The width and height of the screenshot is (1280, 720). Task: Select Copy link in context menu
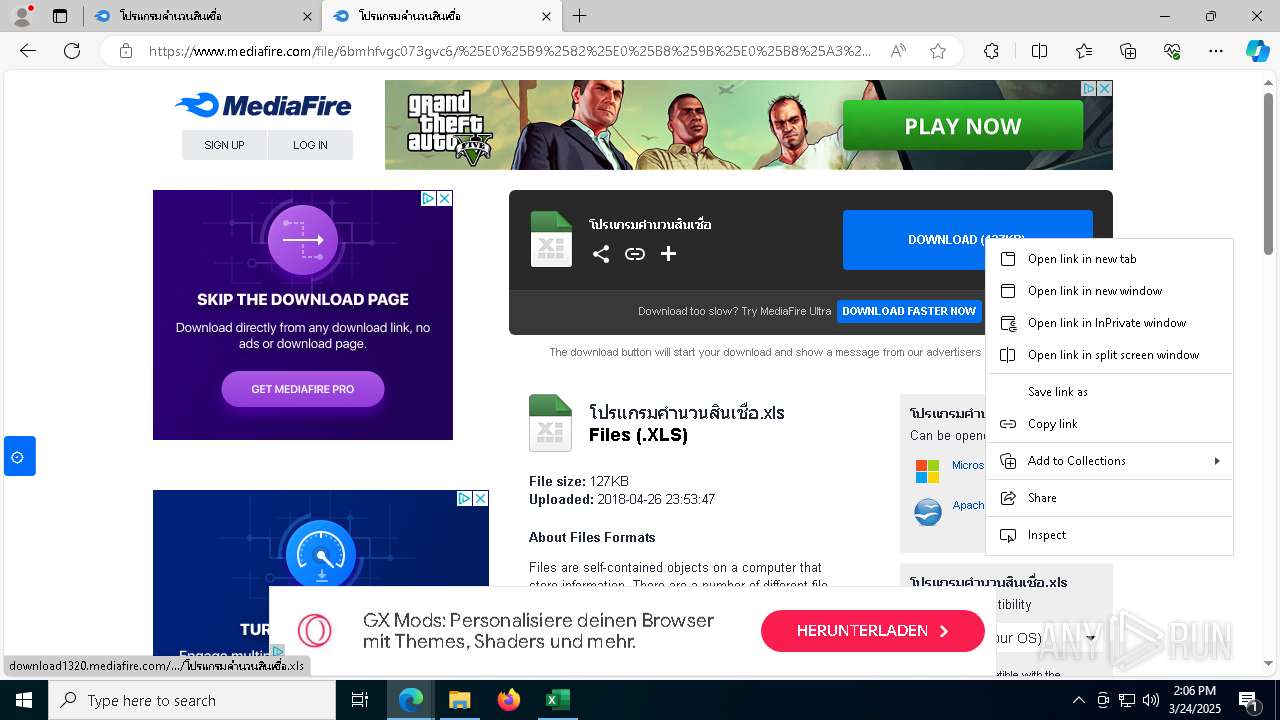click(x=1109, y=424)
